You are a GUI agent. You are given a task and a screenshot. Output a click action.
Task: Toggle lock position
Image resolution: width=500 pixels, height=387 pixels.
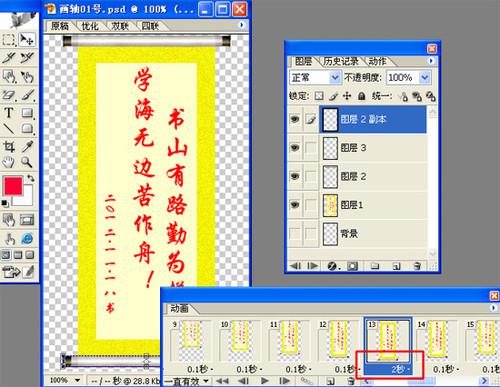pos(347,96)
